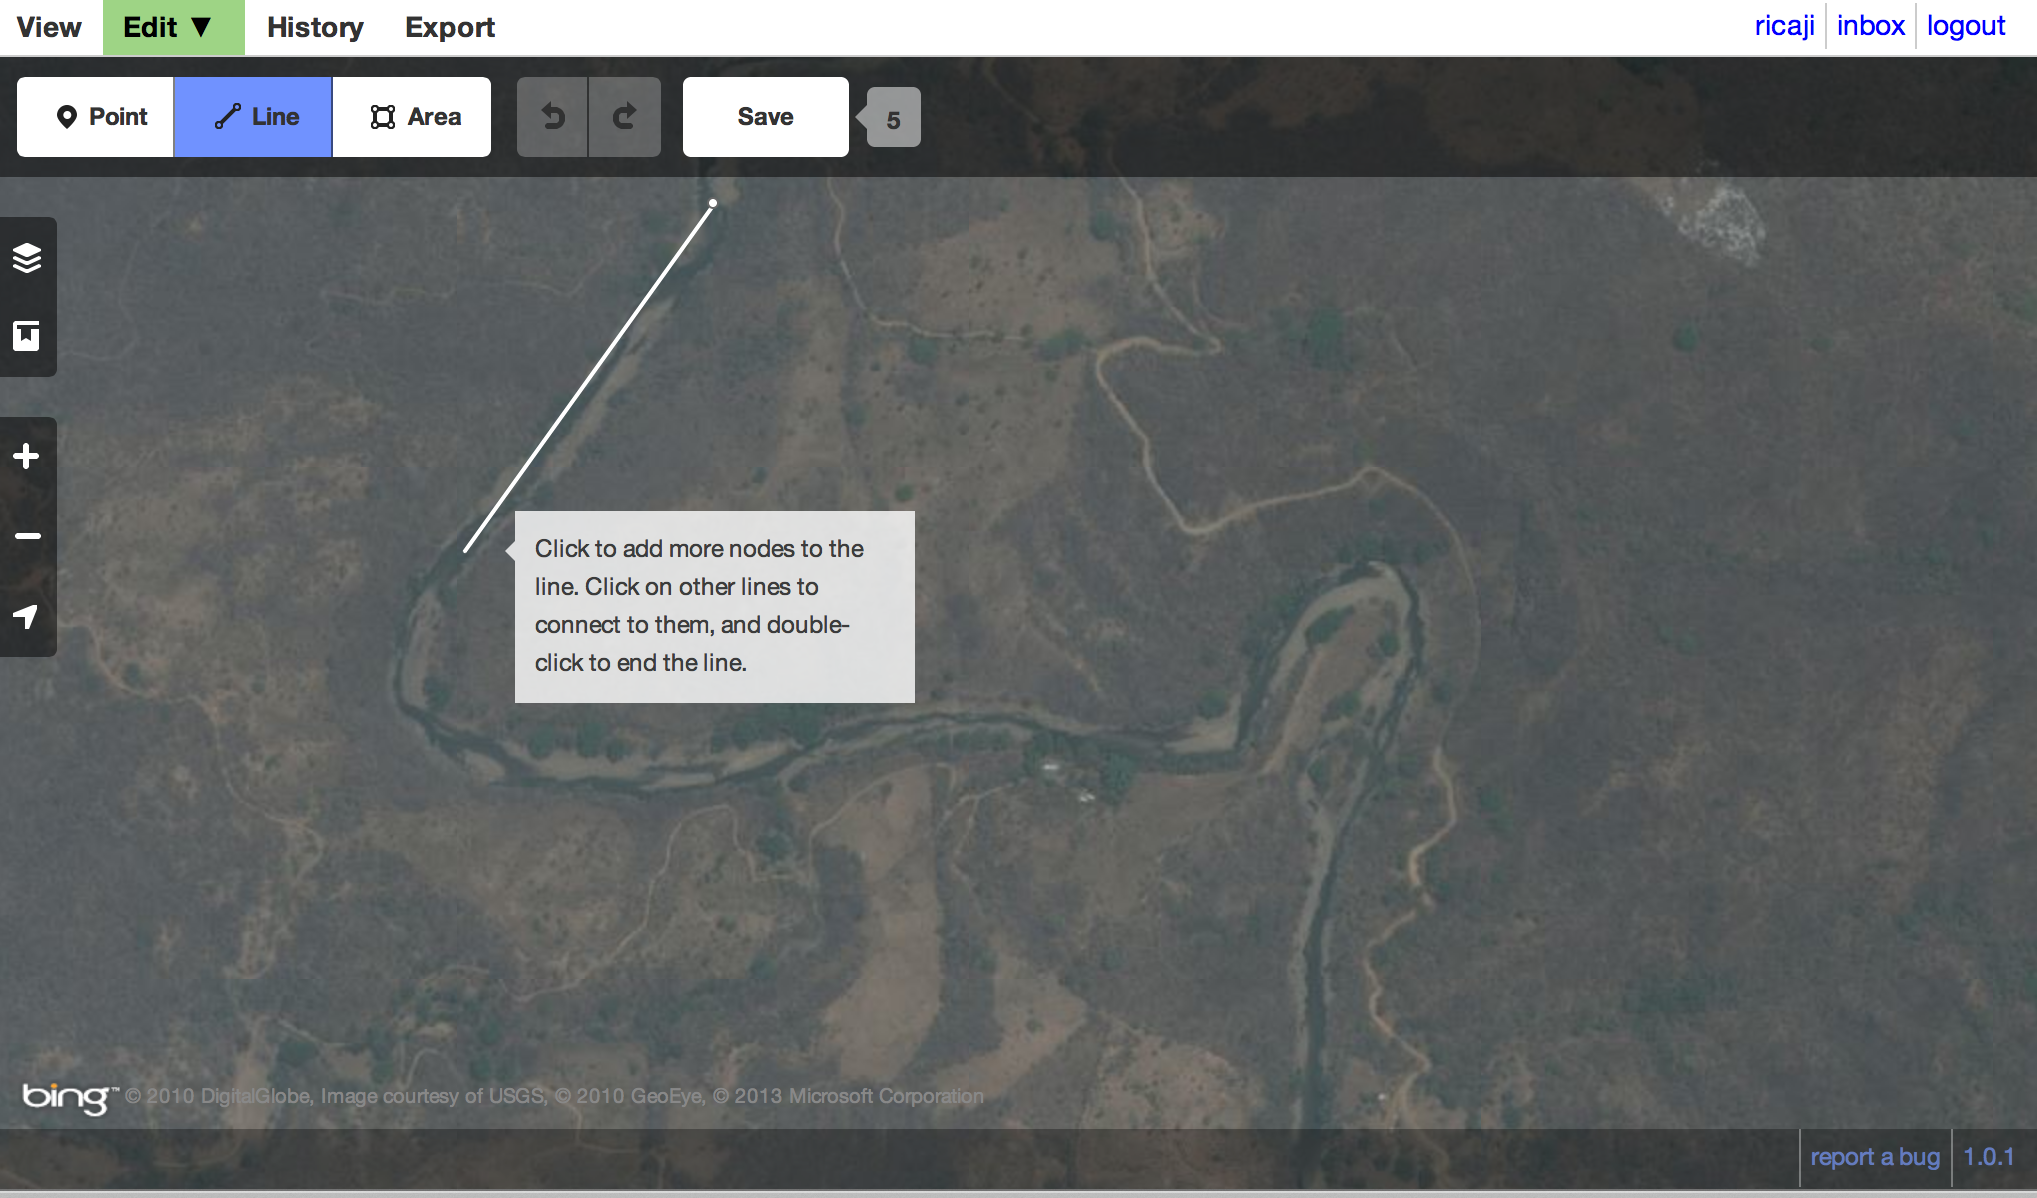This screenshot has width=2037, height=1198.
Task: Redo the last undone edit
Action: tap(624, 116)
